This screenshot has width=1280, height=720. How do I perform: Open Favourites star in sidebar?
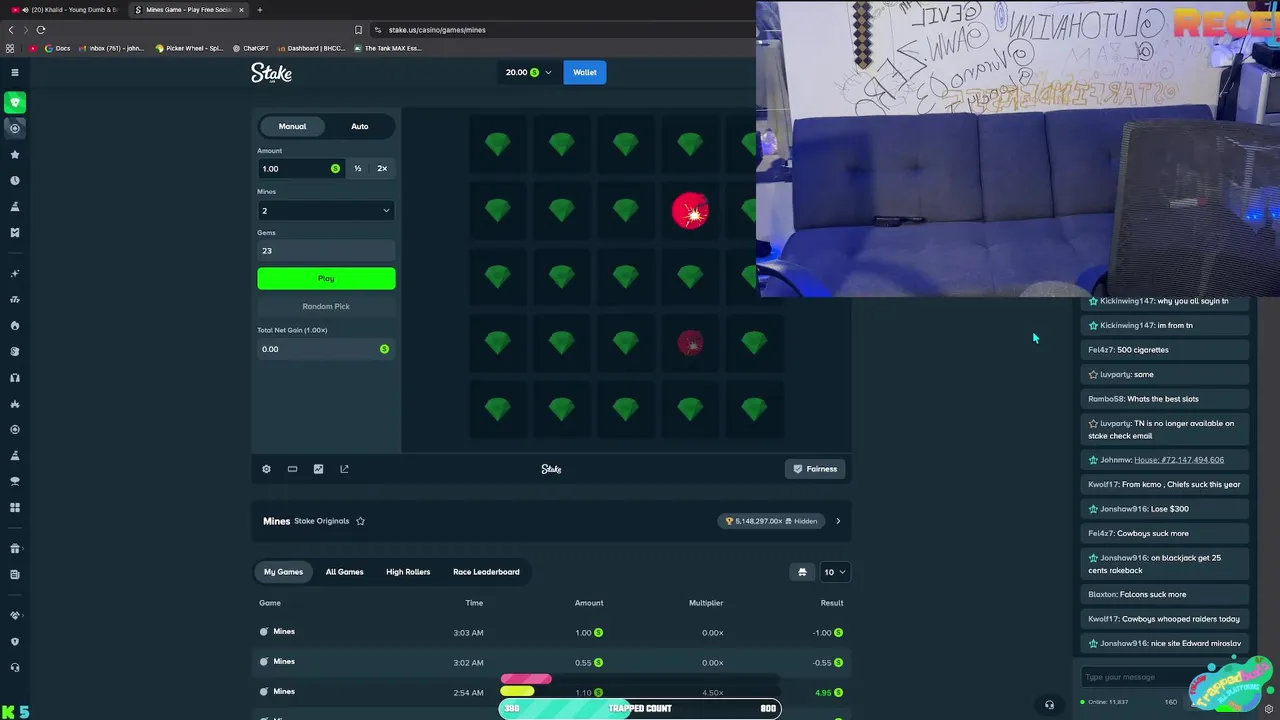pos(14,155)
